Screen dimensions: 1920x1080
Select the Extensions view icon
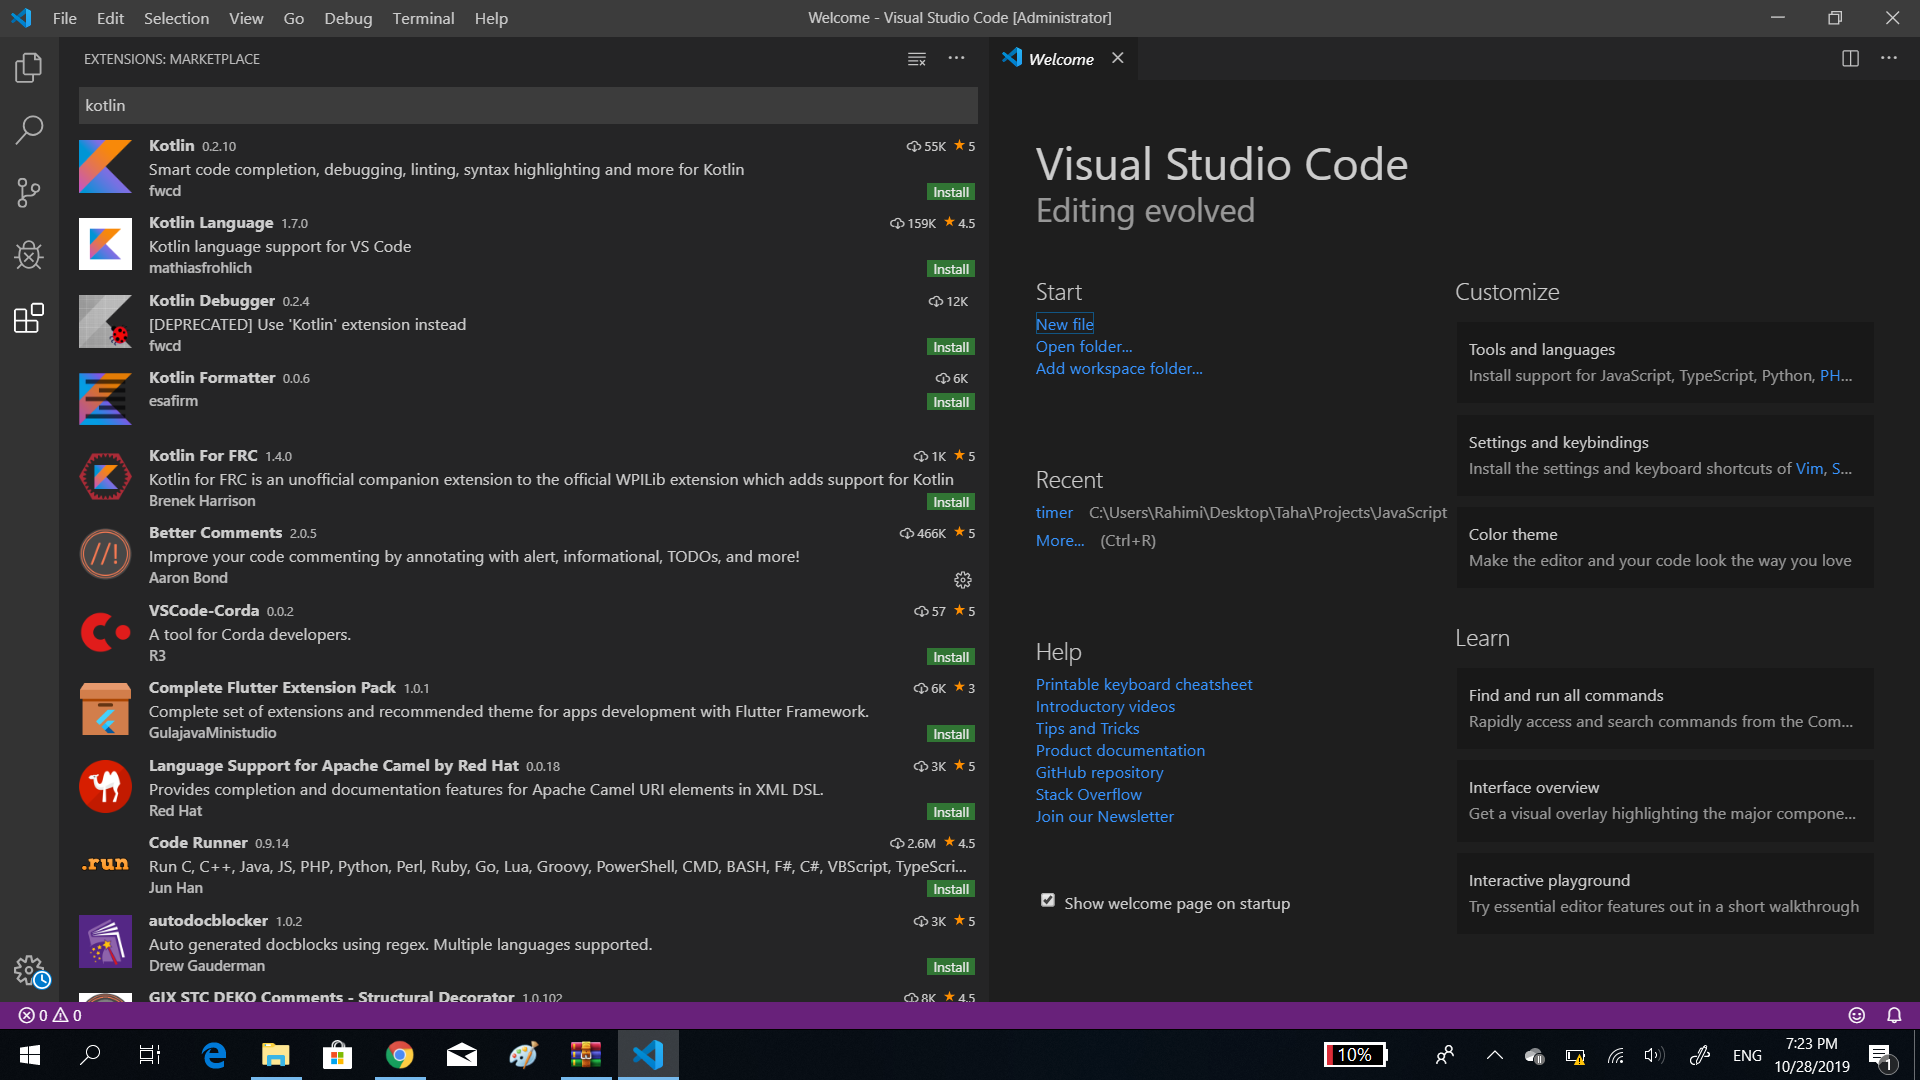[x=29, y=318]
